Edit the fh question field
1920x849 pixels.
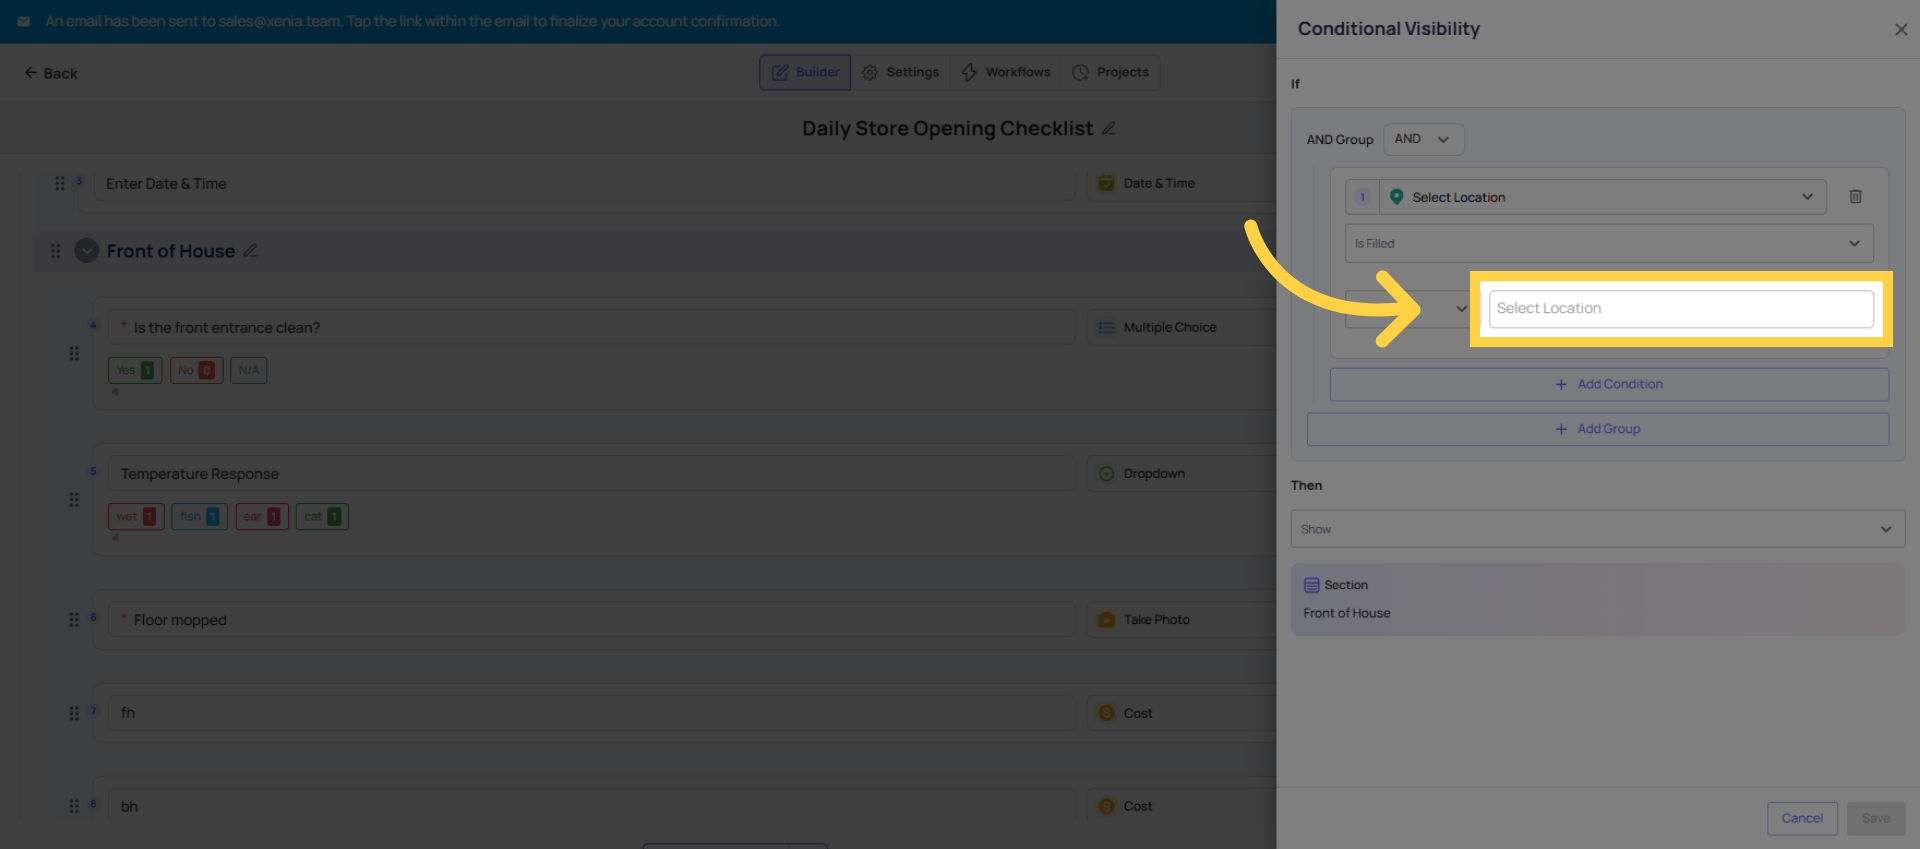coord(591,713)
